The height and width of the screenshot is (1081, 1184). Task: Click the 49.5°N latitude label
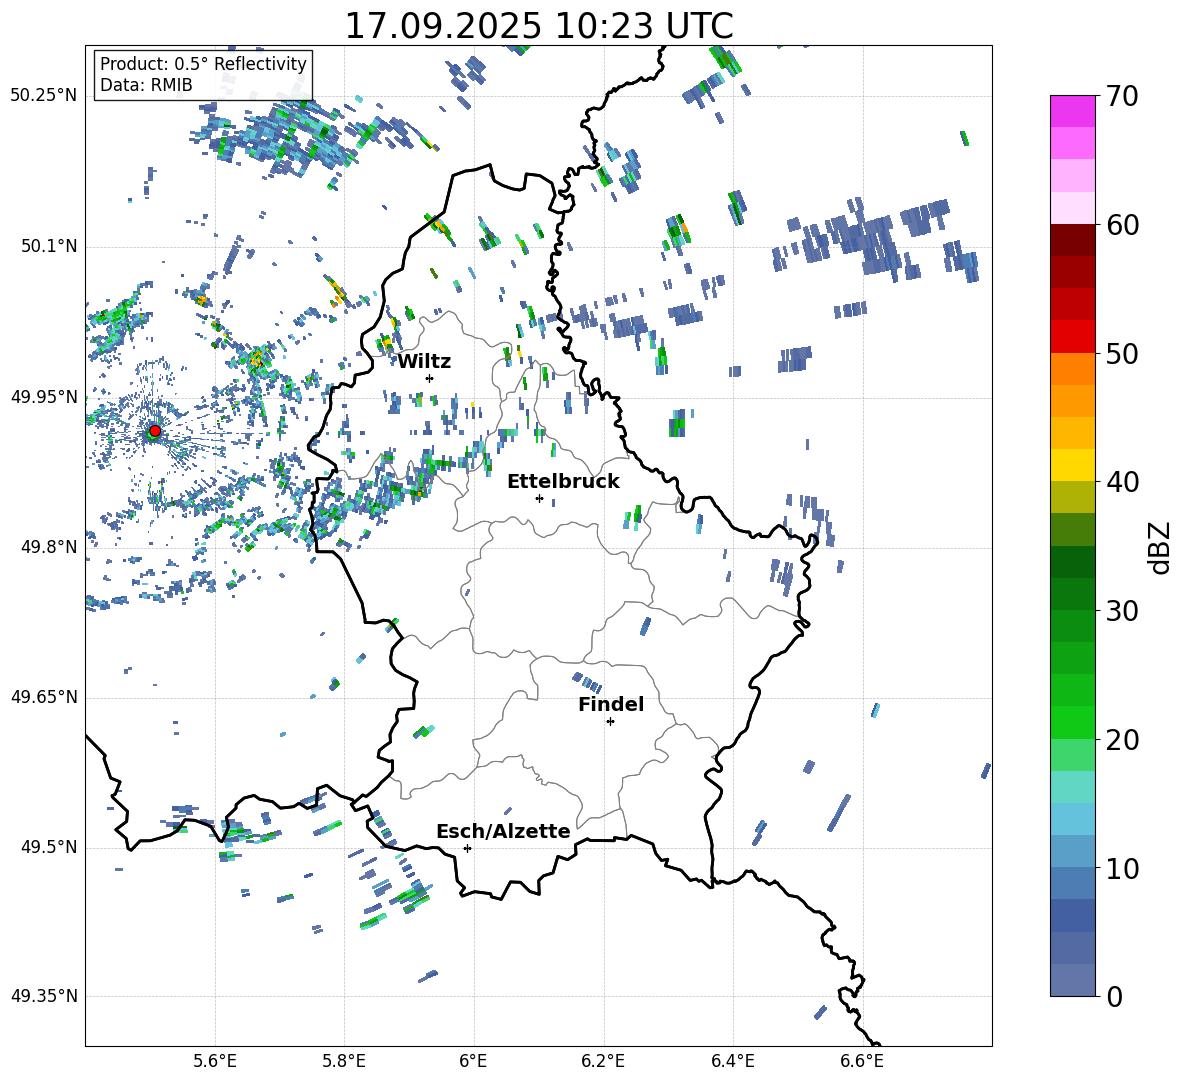pyautogui.click(x=48, y=847)
